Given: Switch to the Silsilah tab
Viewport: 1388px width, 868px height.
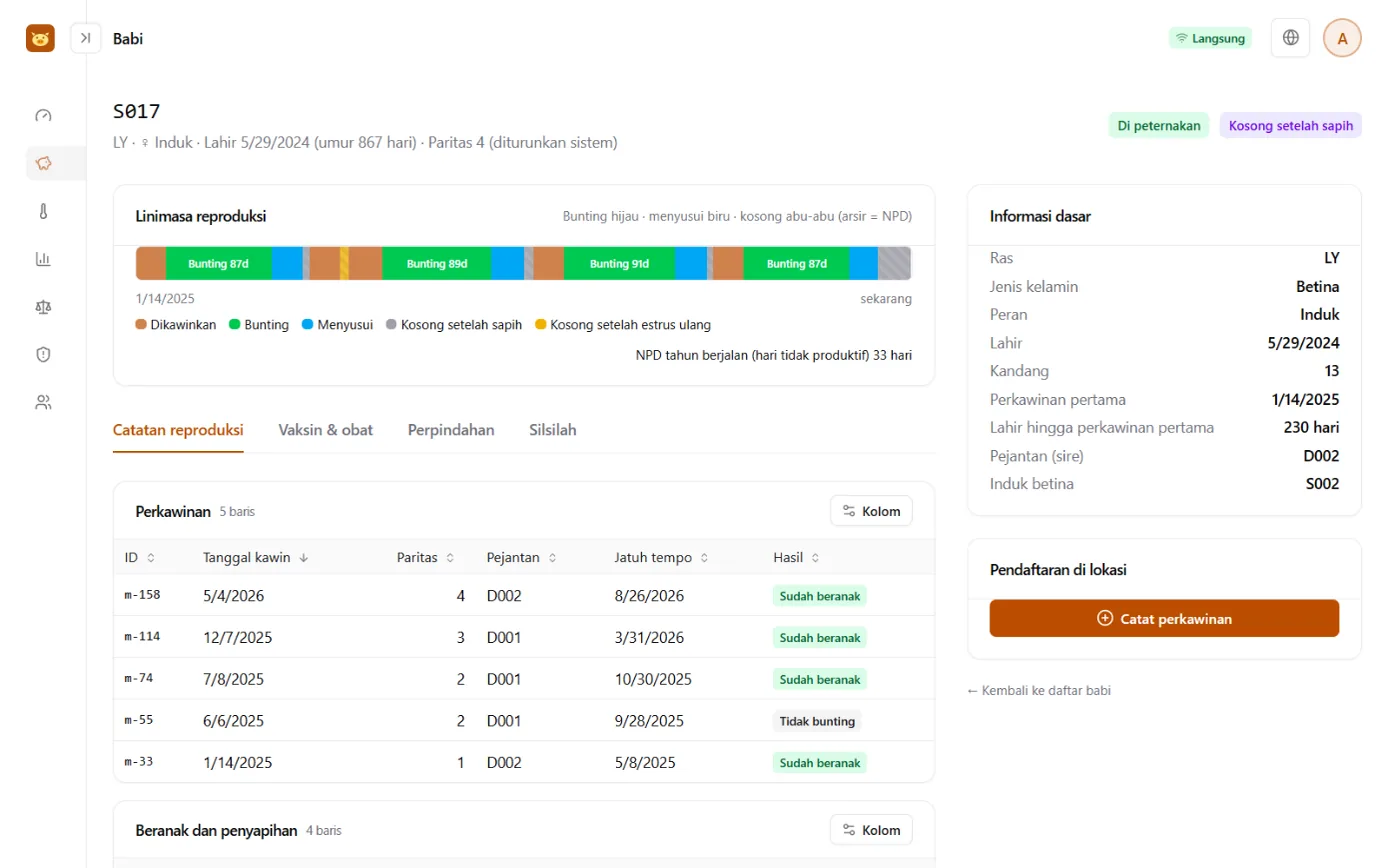Looking at the screenshot, I should pyautogui.click(x=552, y=430).
